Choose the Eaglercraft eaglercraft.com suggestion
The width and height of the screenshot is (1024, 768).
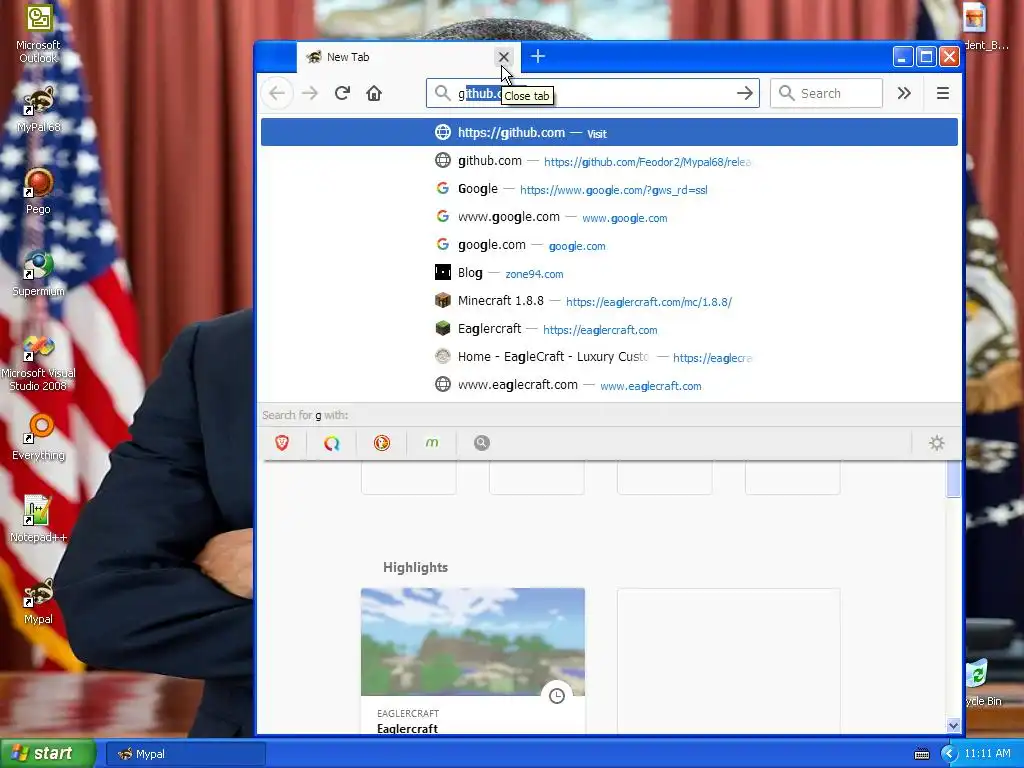coord(609,329)
